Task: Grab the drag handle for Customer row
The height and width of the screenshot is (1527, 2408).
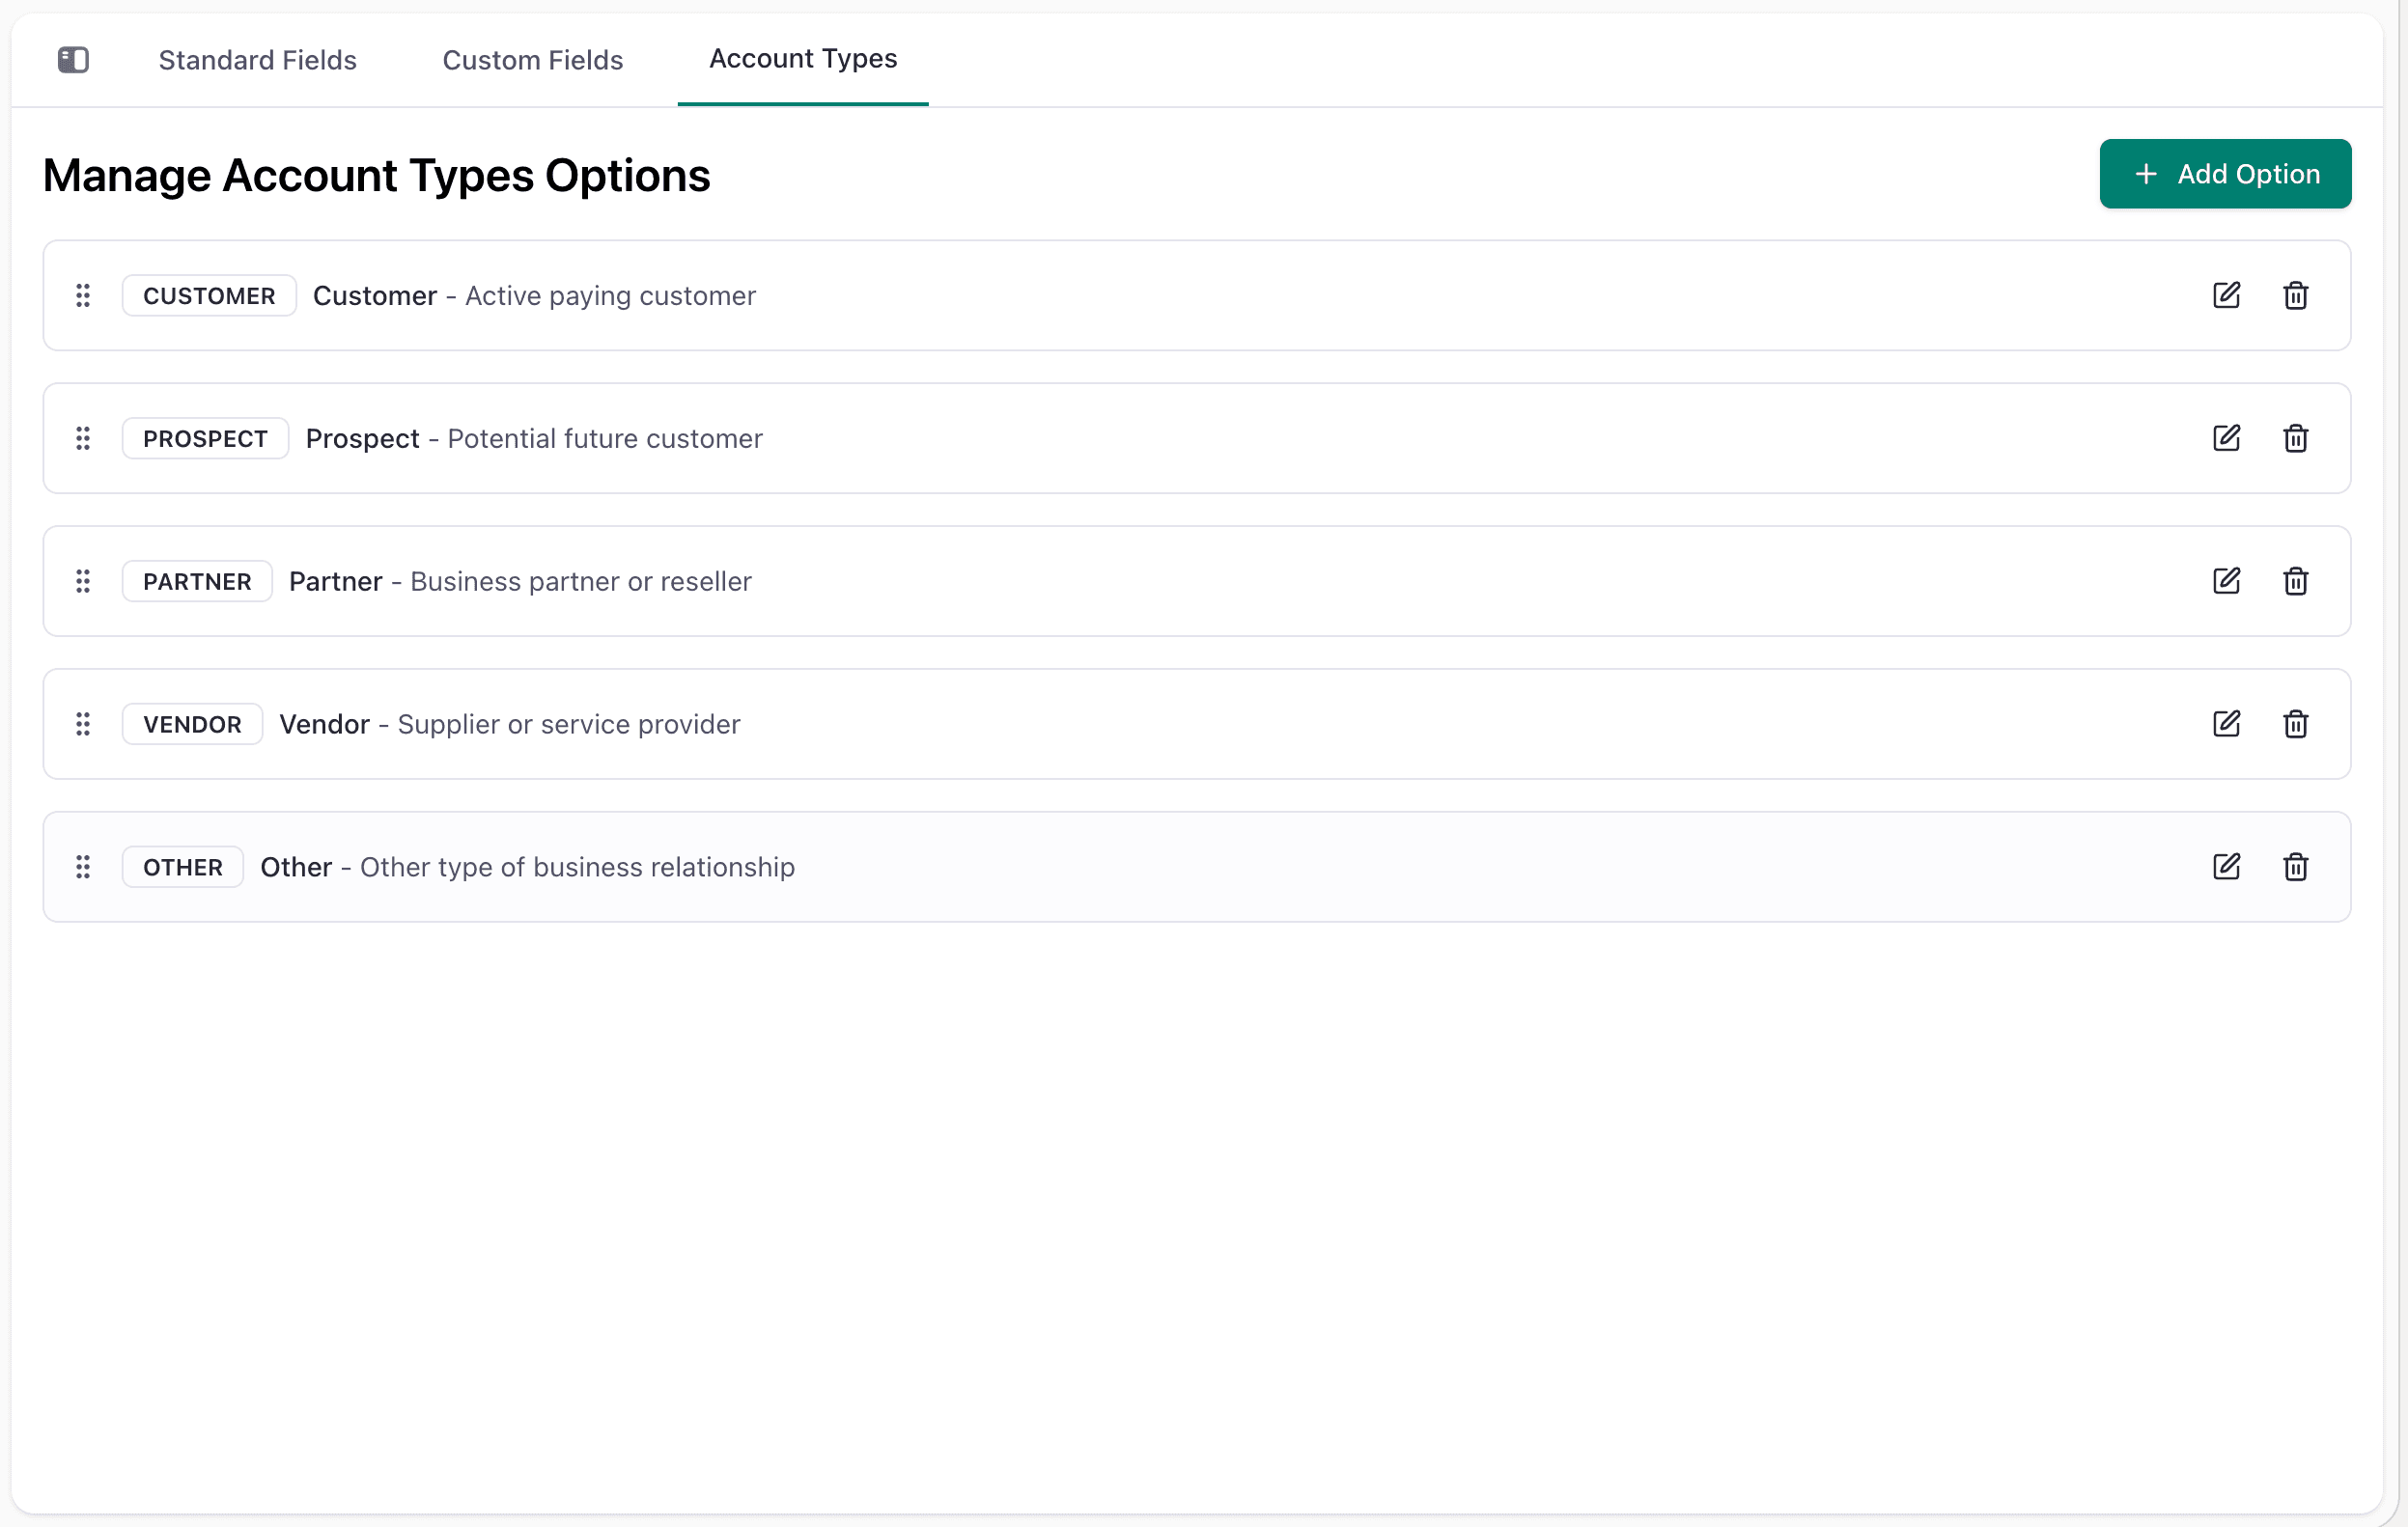Action: pos(83,296)
